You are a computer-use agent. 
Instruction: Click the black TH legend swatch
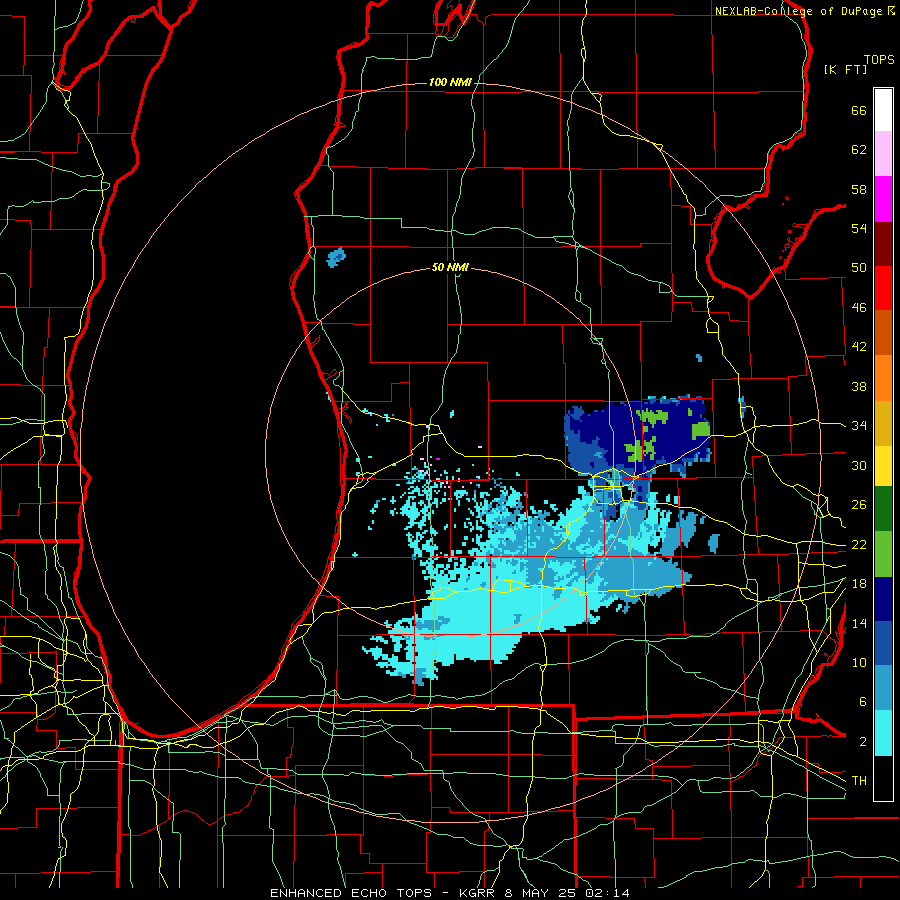click(x=883, y=778)
